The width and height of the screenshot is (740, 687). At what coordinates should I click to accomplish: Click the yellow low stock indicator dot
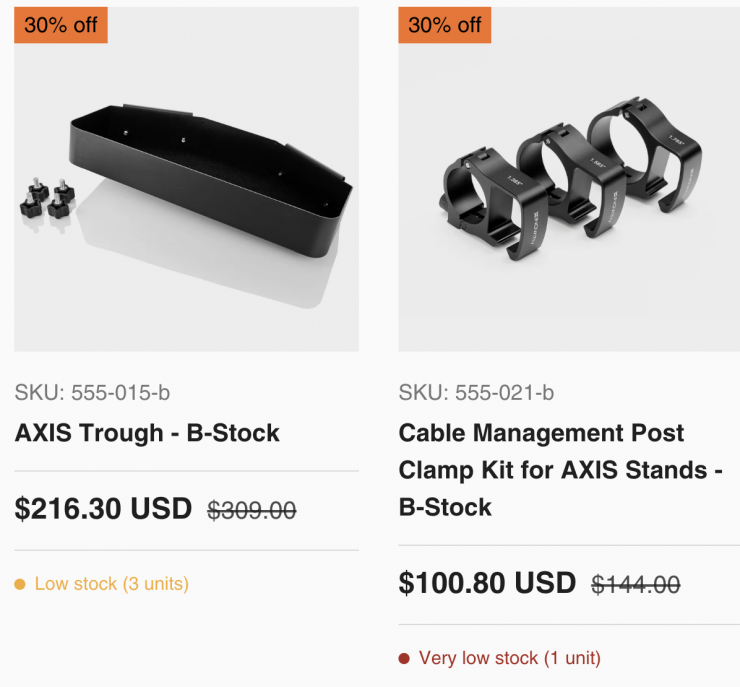20,584
